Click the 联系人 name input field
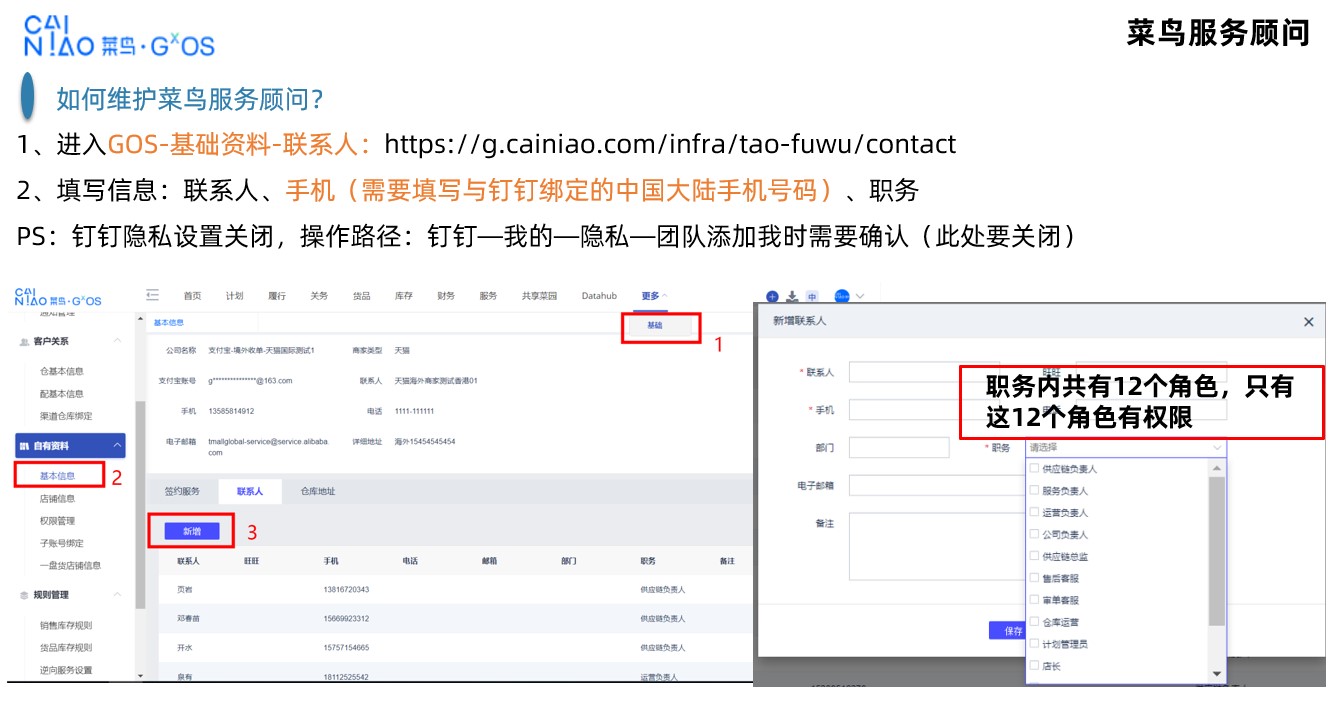The height and width of the screenshot is (708, 1344). [924, 372]
